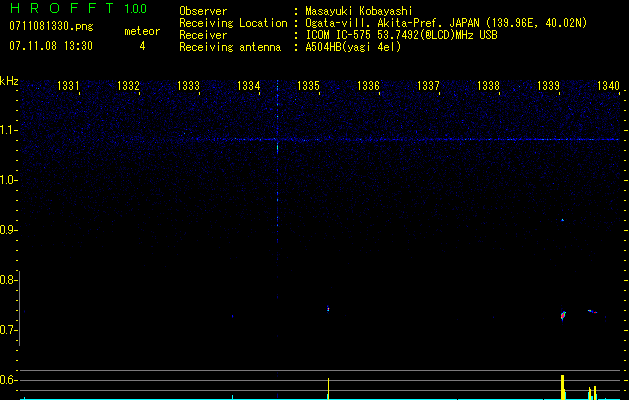Screen dimensions: 629x400
Task: Click the 0.9 kHz axis label
Action: (8, 230)
